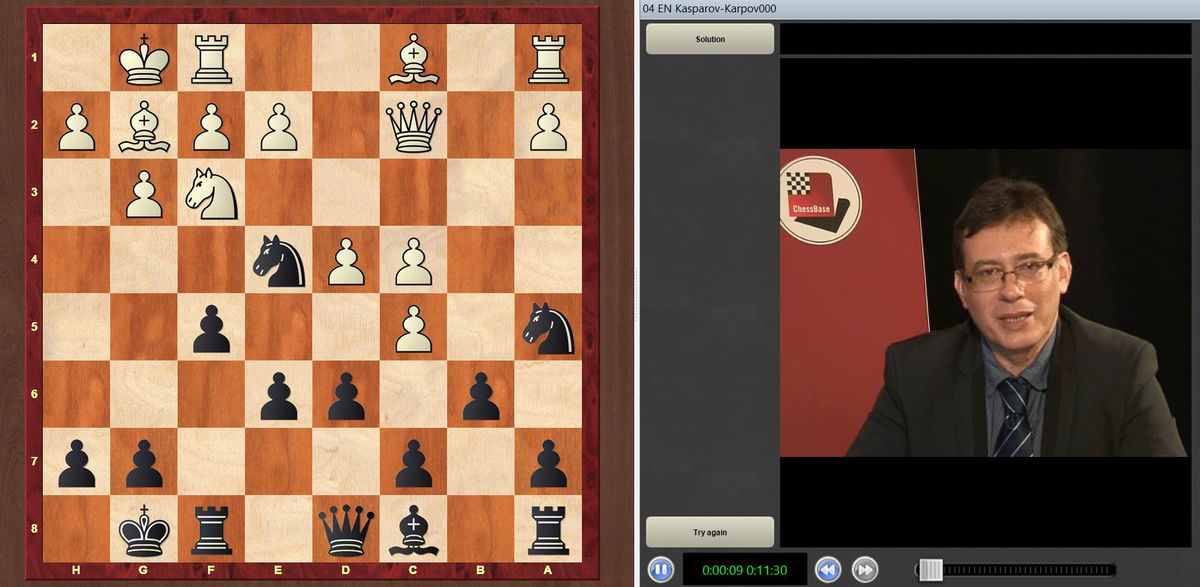1200x587 pixels.
Task: Select the black knight on e4
Action: (278, 260)
